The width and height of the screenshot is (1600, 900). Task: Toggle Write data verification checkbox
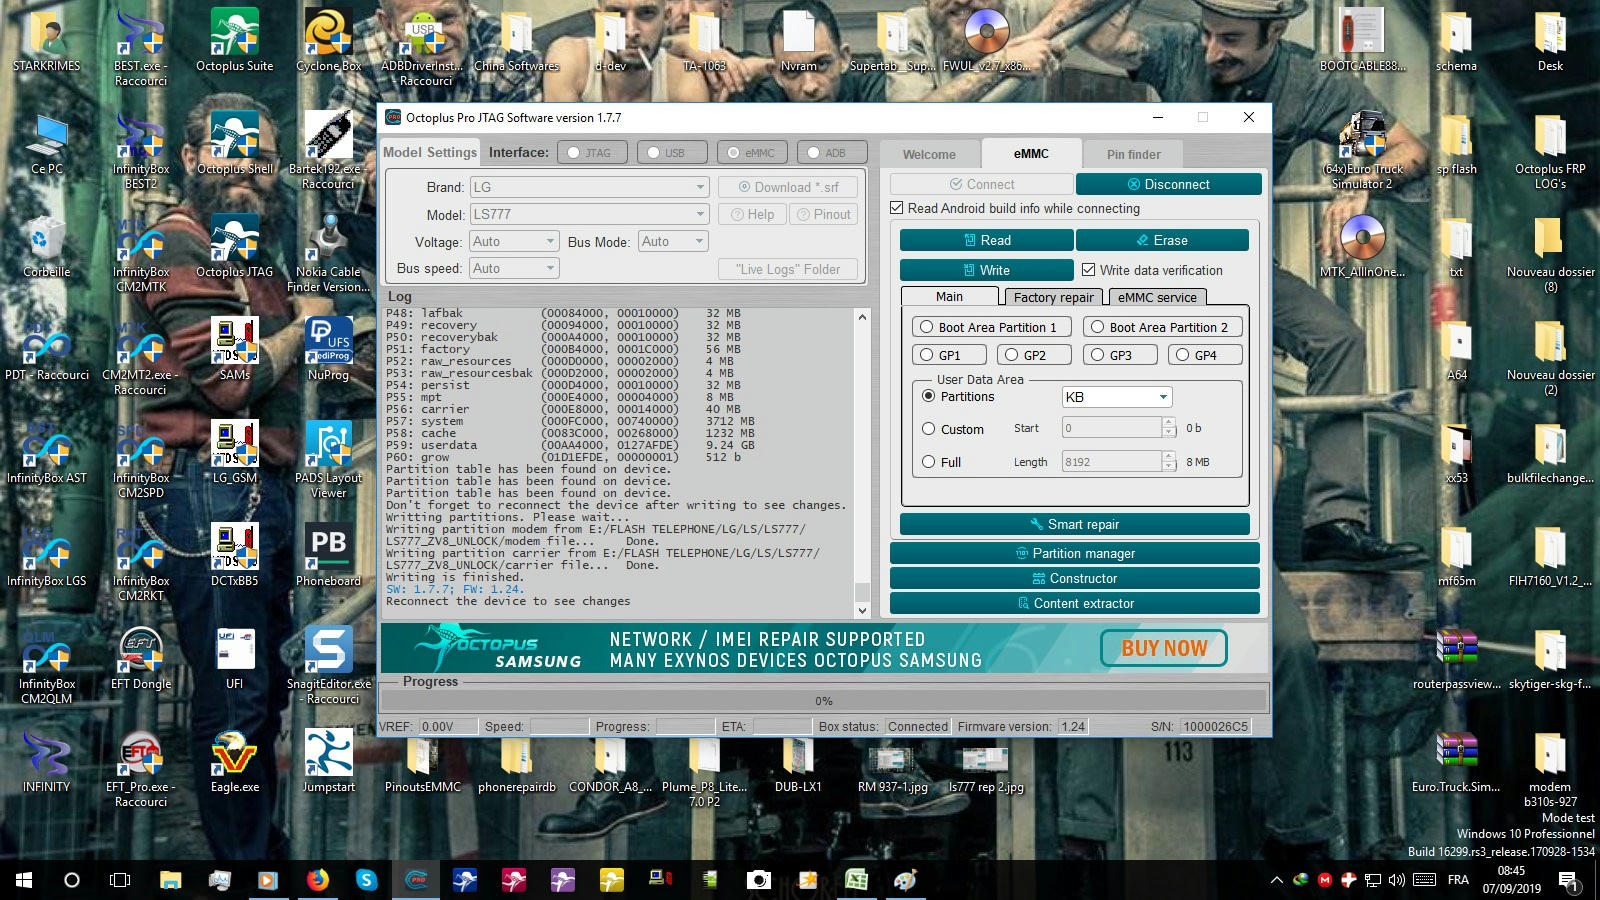coord(1089,270)
